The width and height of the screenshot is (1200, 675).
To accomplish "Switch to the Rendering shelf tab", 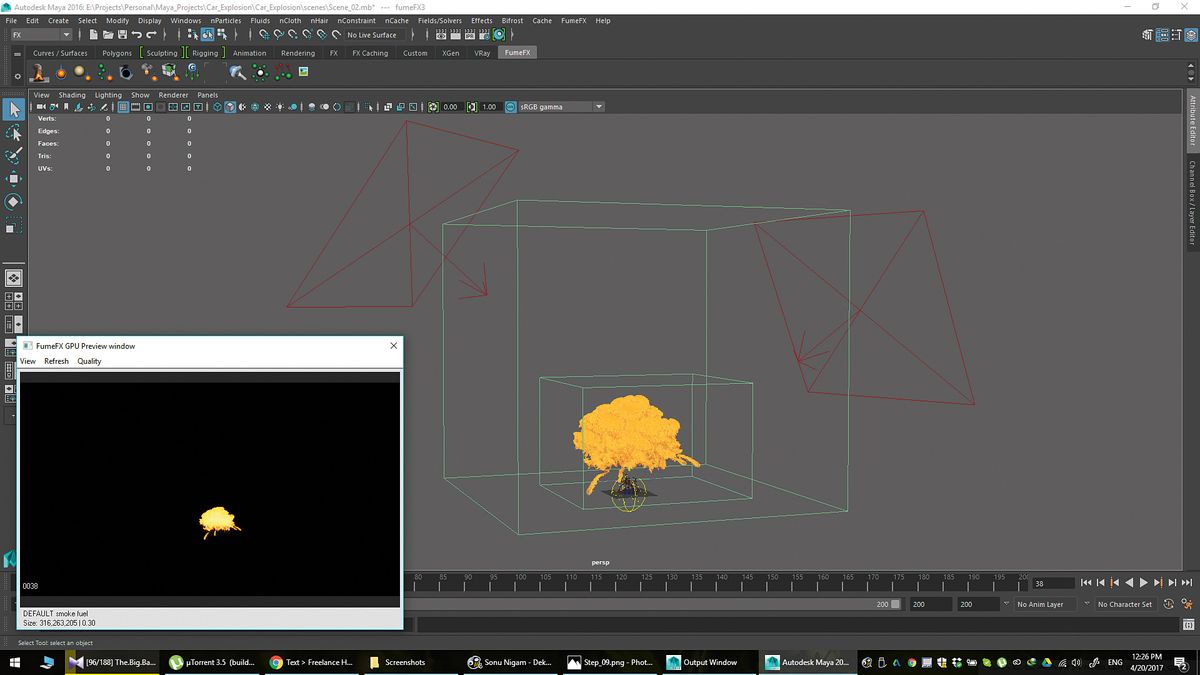I will 297,53.
